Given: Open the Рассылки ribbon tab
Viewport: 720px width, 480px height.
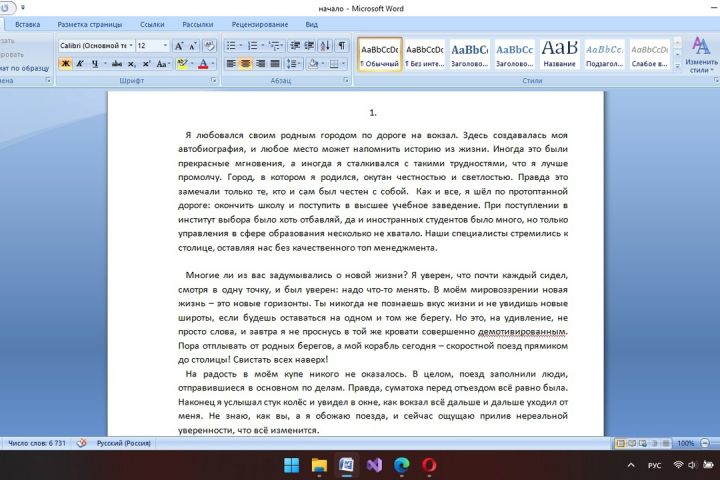Looking at the screenshot, I should (x=197, y=25).
